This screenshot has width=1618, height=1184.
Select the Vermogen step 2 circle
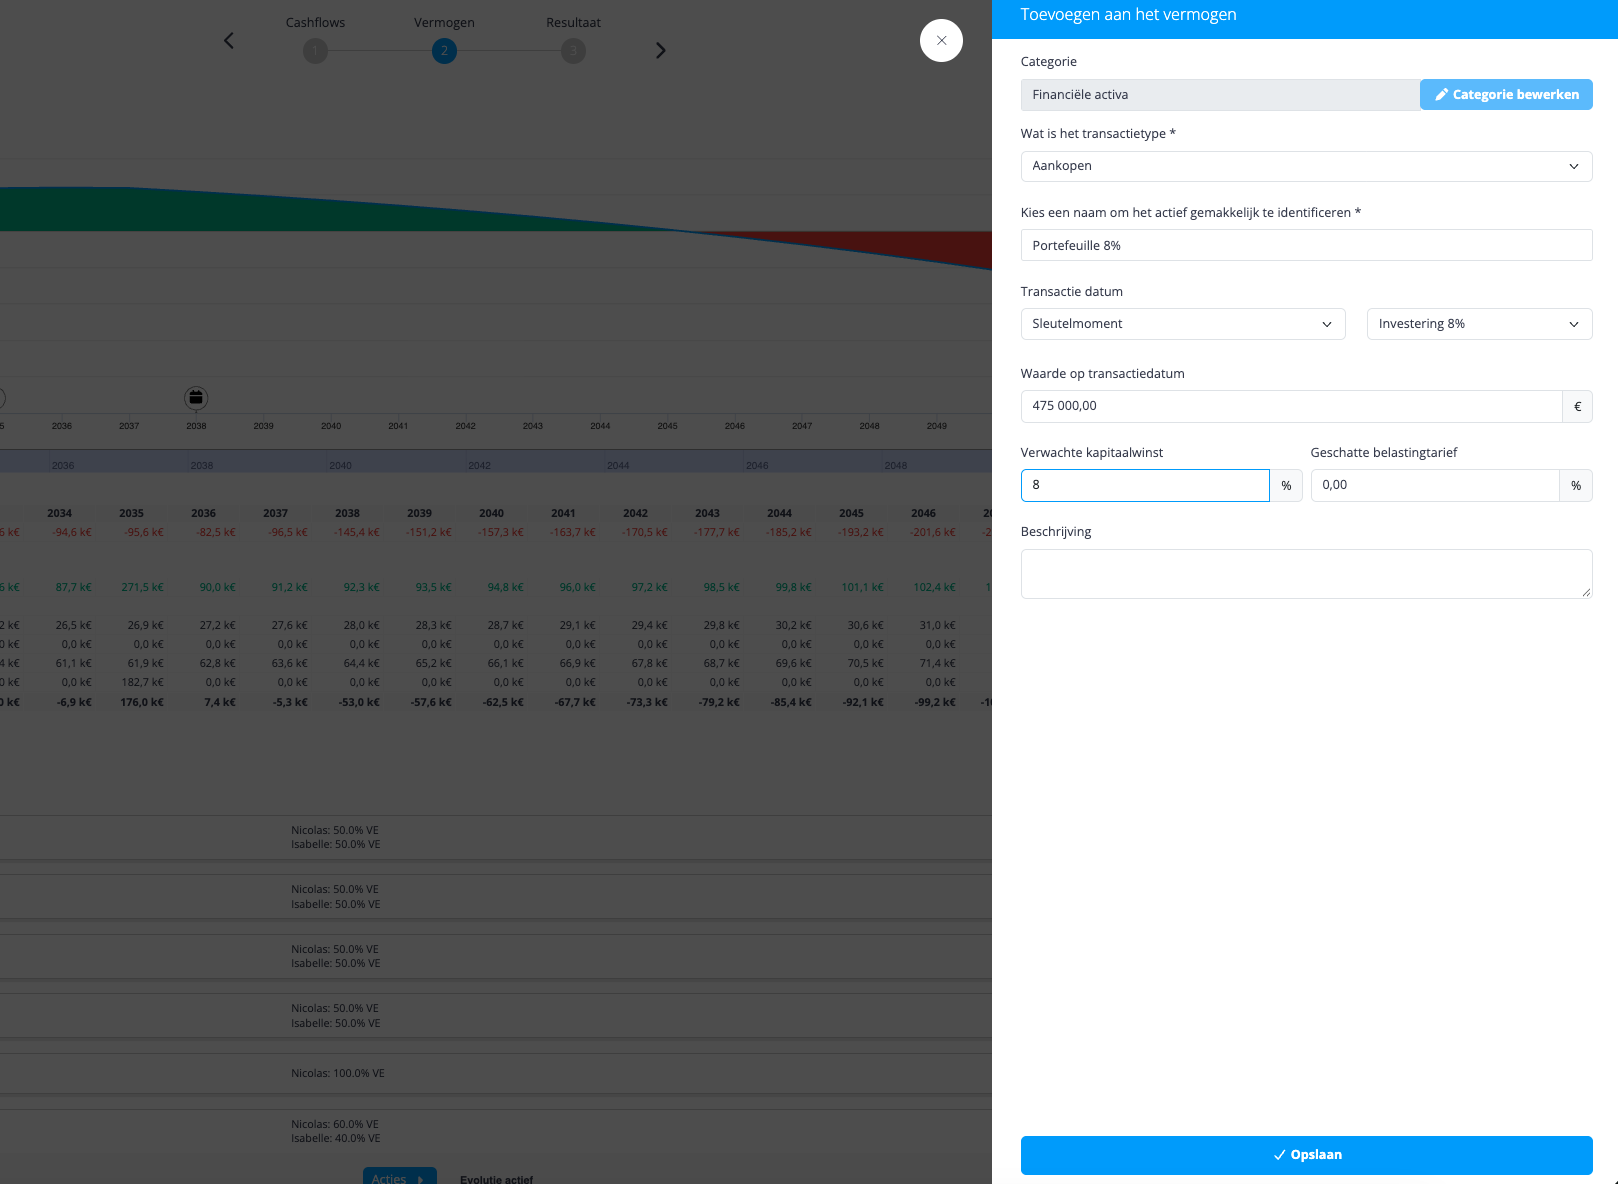point(444,51)
